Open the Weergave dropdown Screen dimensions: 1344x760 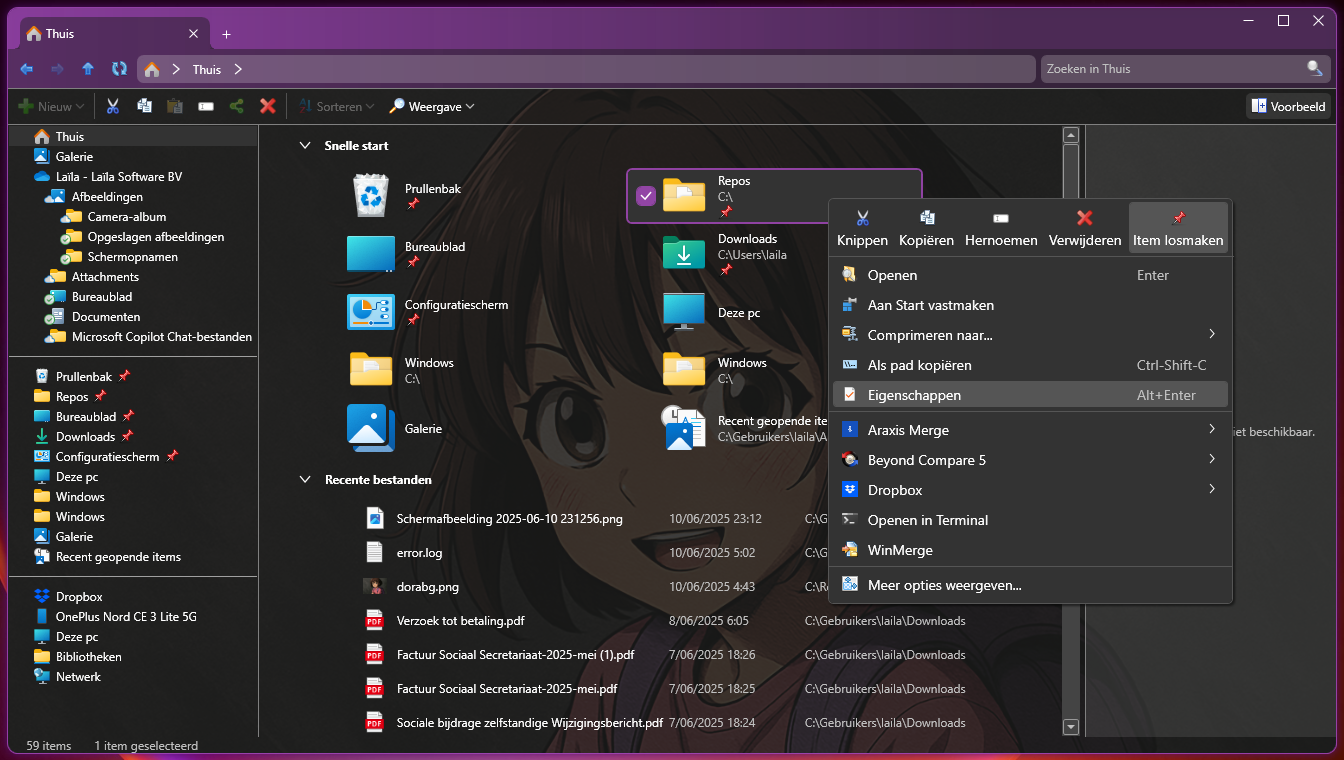click(432, 106)
